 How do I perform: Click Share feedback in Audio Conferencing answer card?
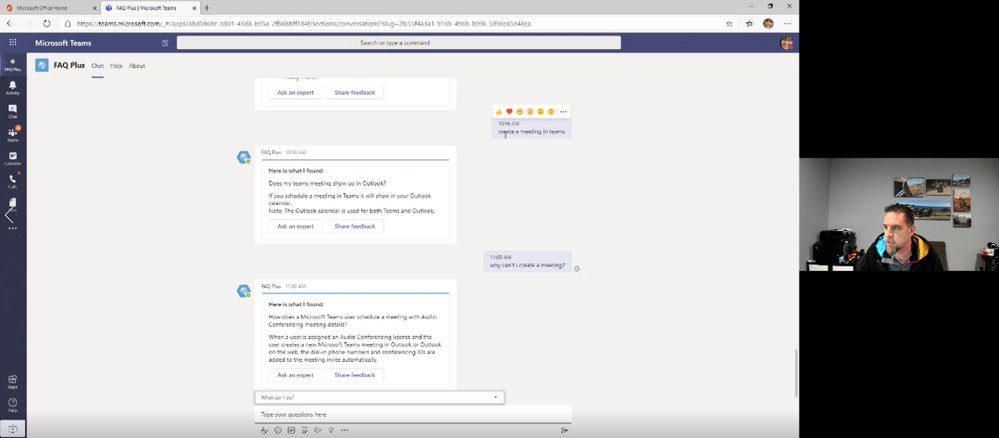(355, 375)
